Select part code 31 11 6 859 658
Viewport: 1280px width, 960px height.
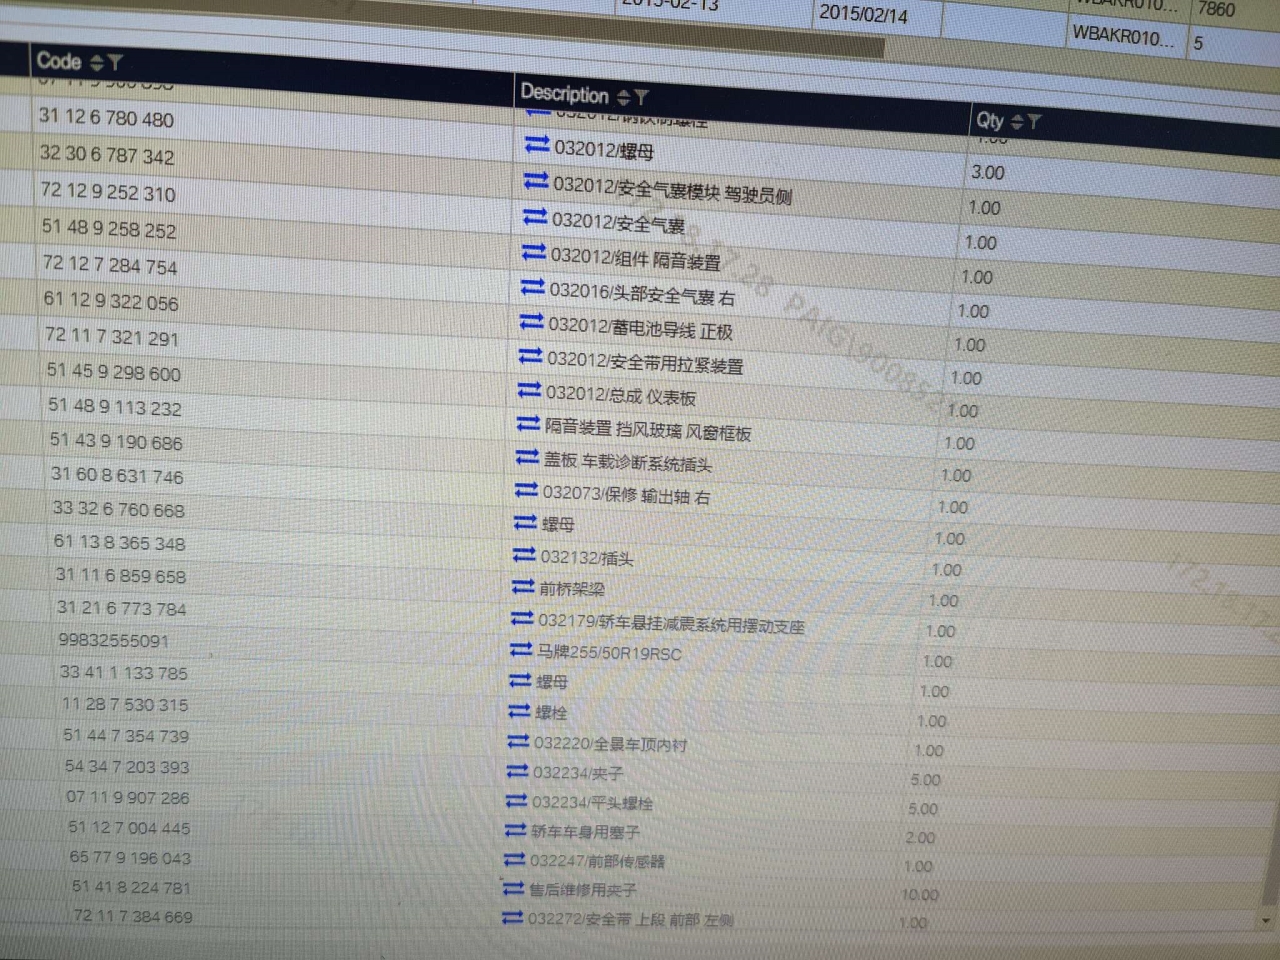pos(121,576)
